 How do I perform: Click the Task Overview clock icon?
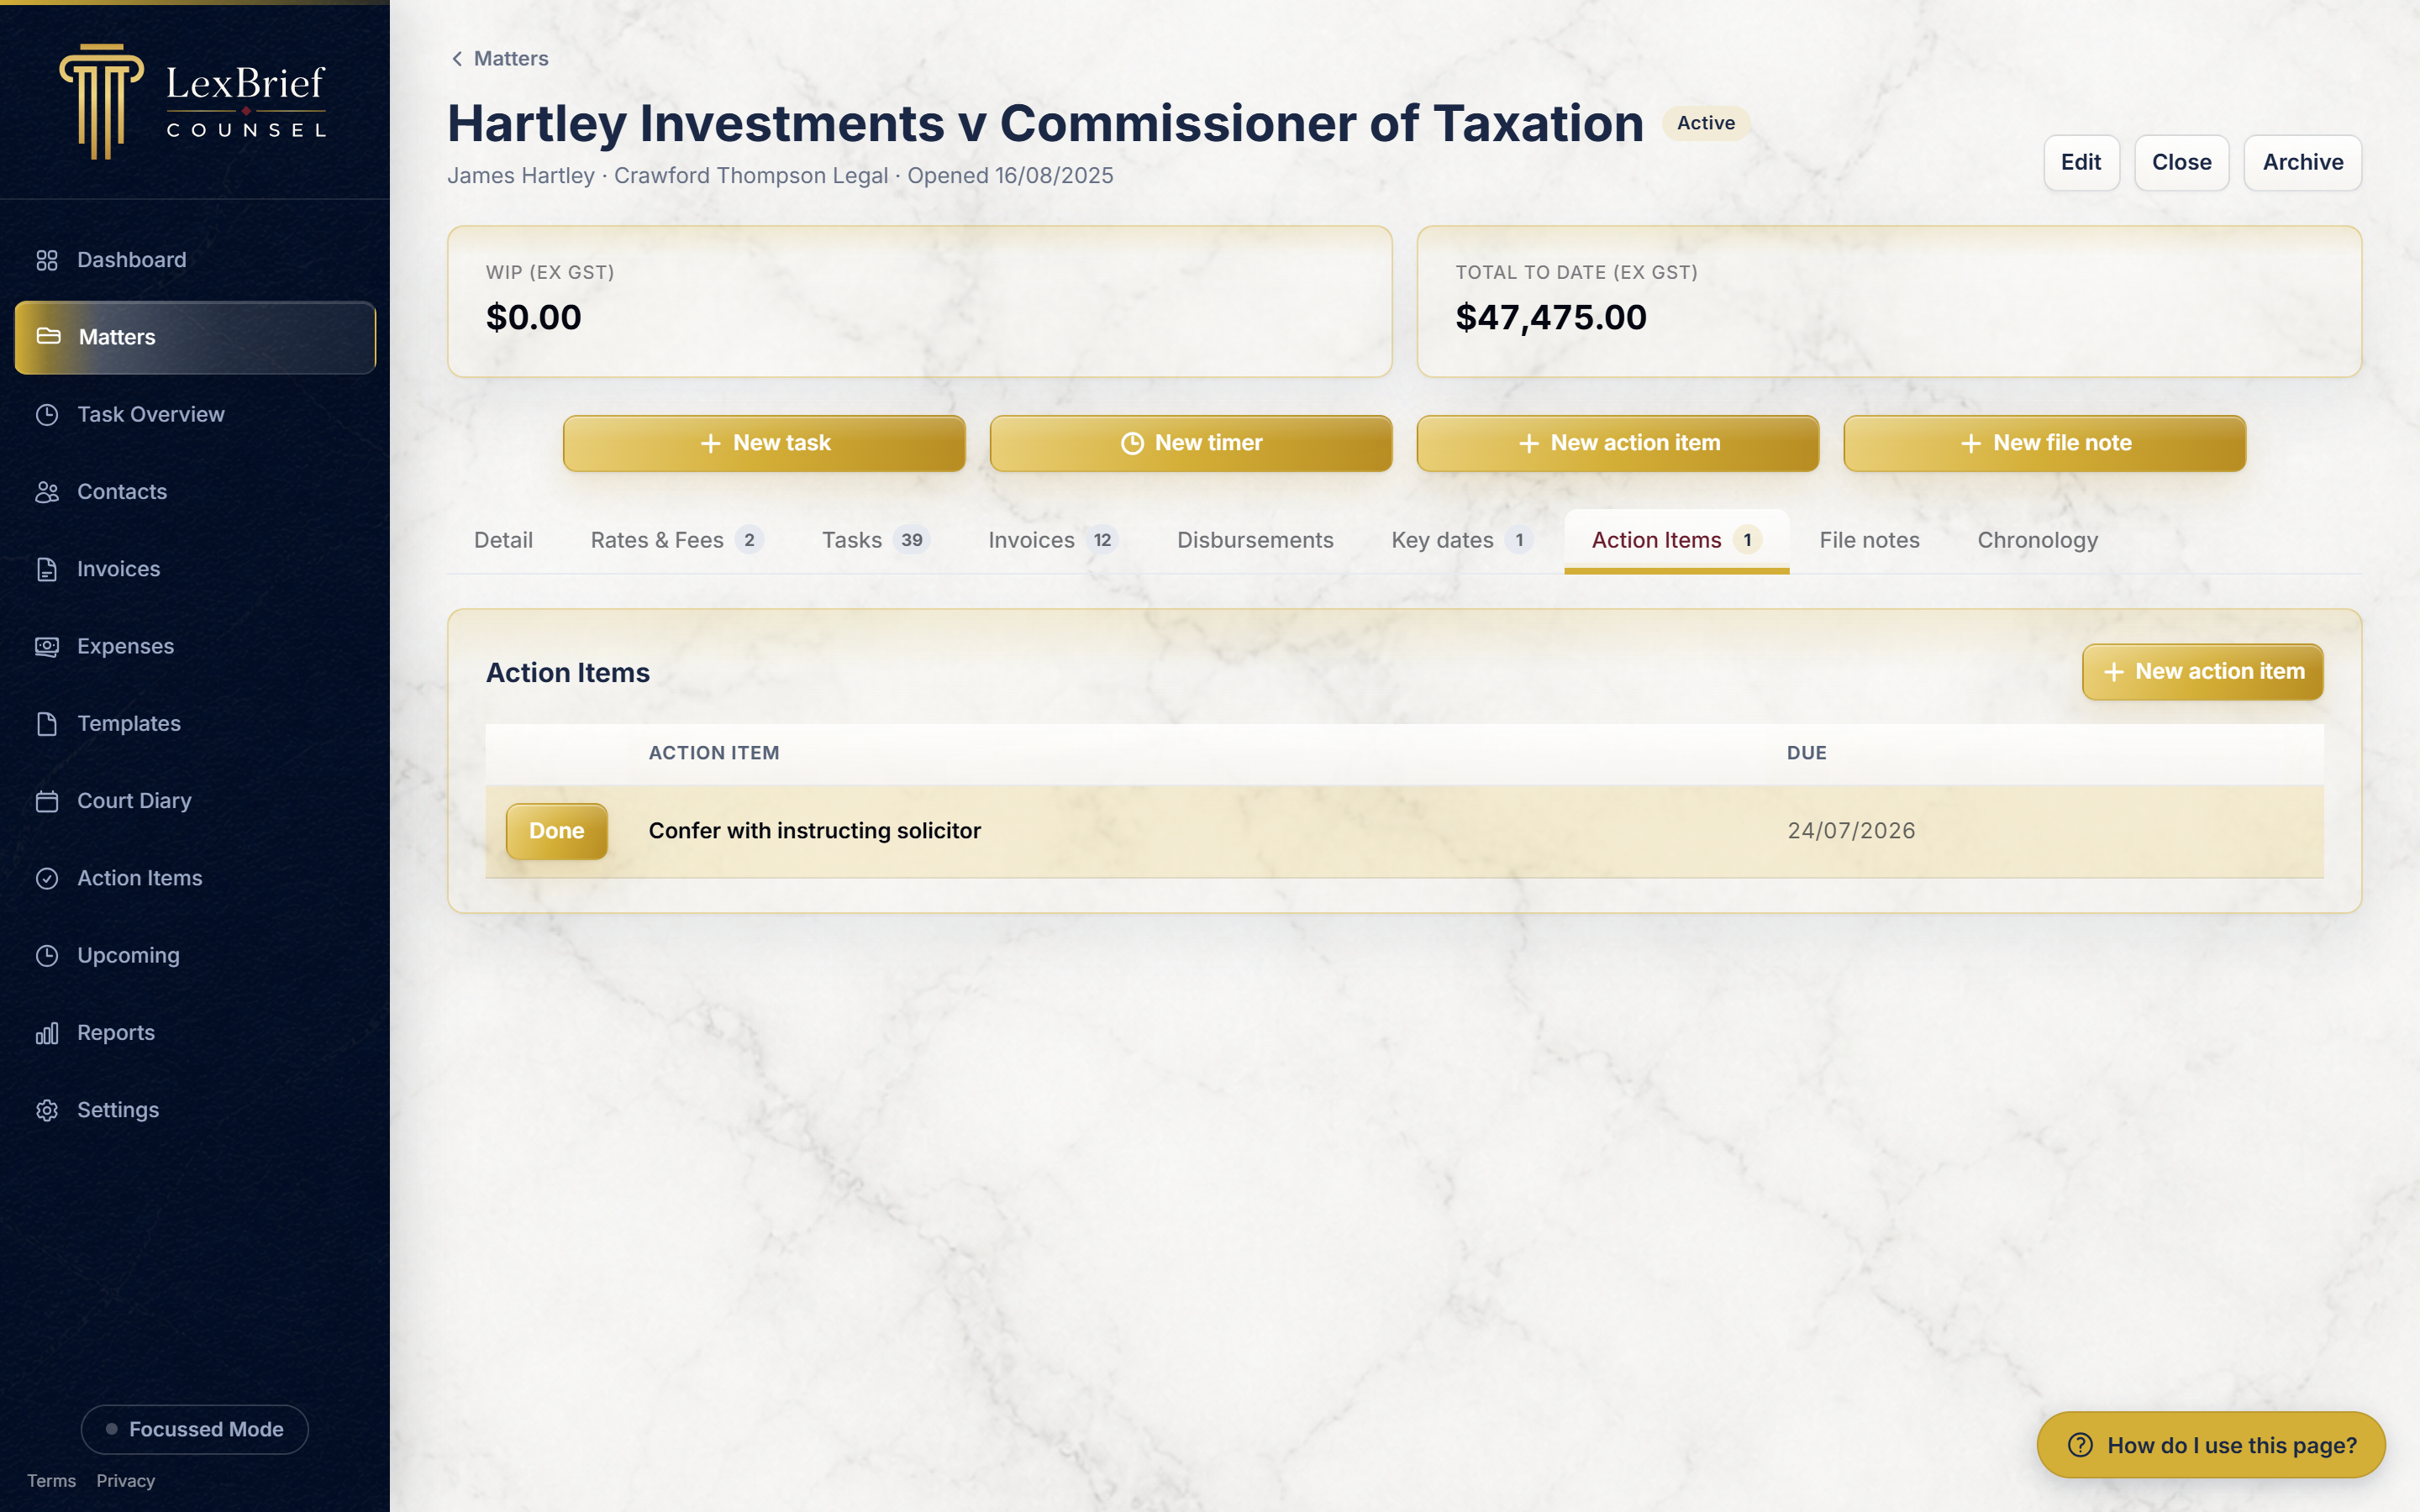(47, 414)
